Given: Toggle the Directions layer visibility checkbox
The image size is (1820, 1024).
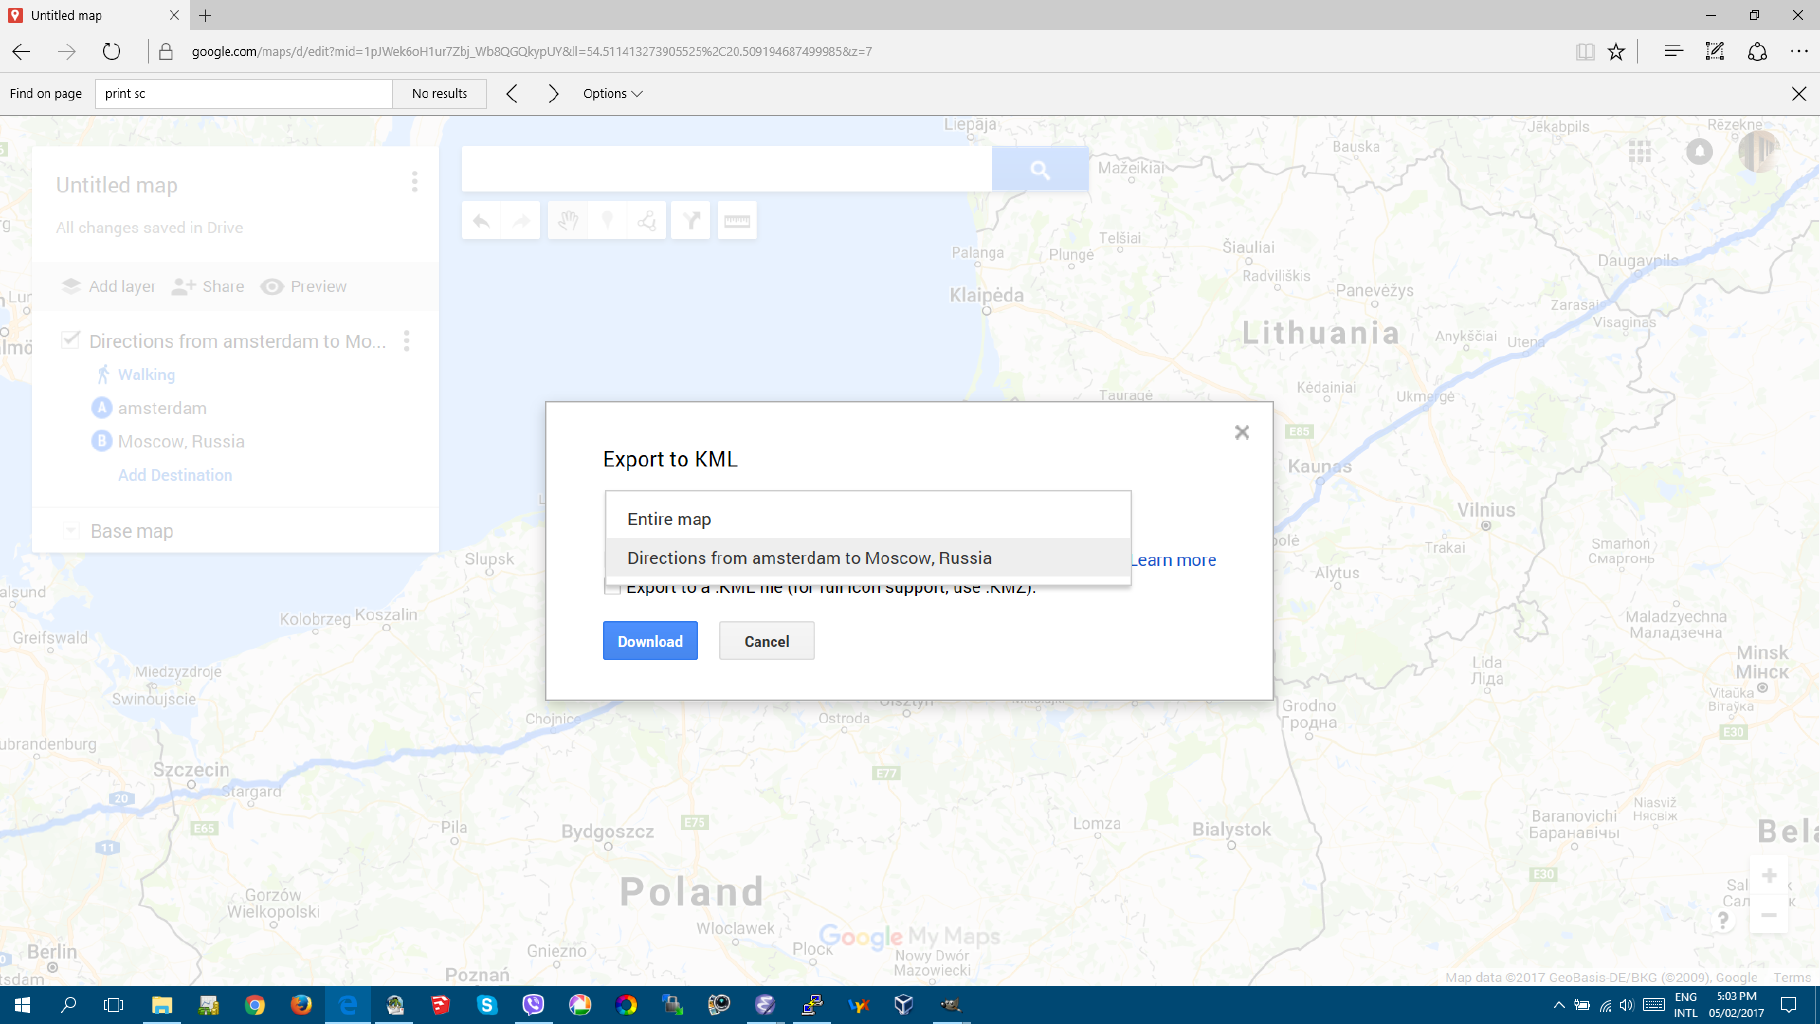Looking at the screenshot, I should tap(70, 340).
